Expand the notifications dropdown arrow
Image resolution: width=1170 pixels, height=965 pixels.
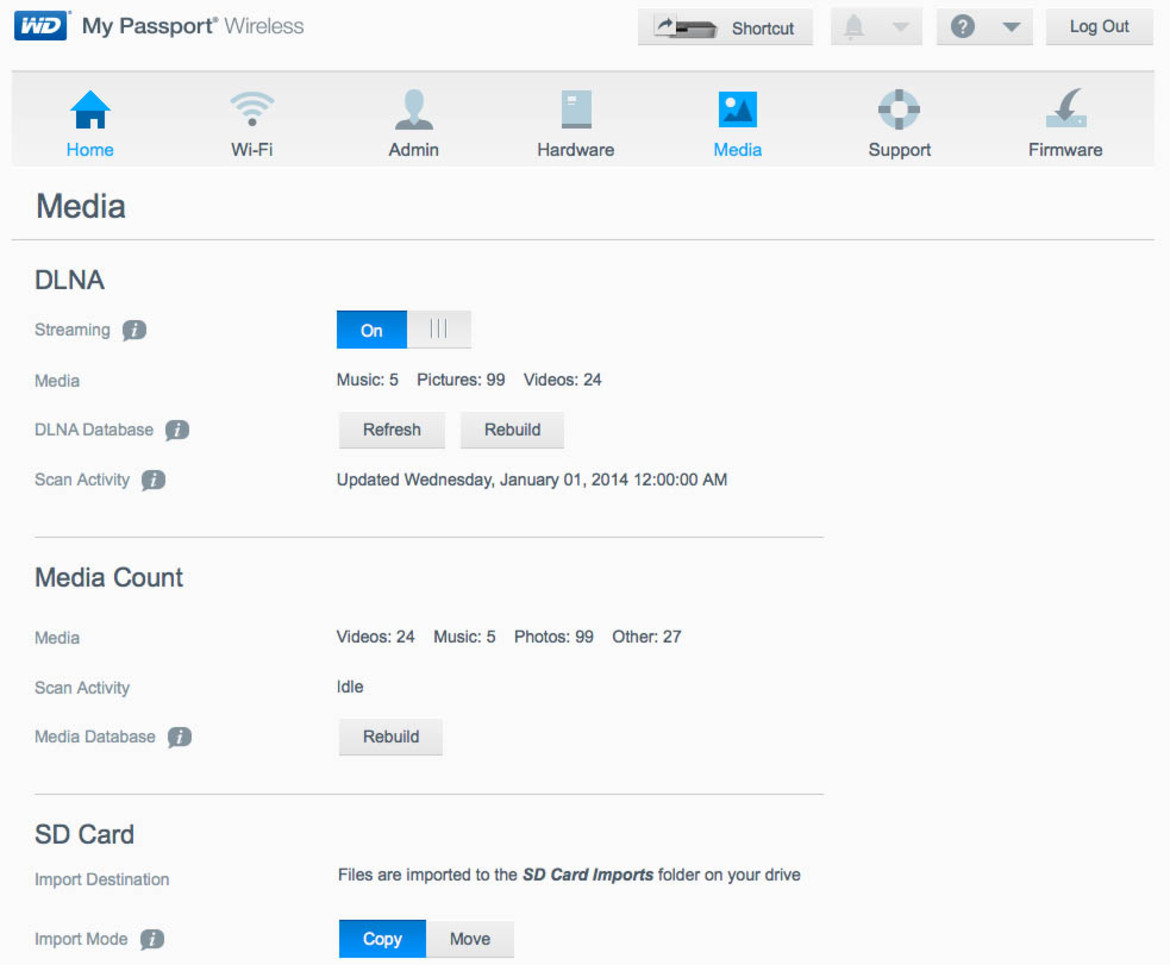point(901,28)
